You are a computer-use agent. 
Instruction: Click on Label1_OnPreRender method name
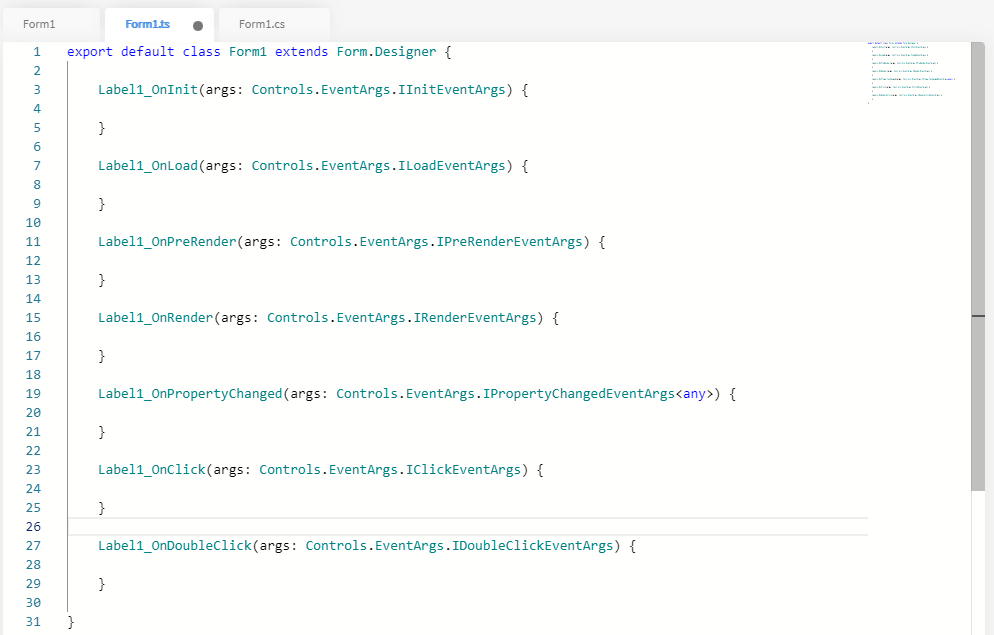click(166, 242)
